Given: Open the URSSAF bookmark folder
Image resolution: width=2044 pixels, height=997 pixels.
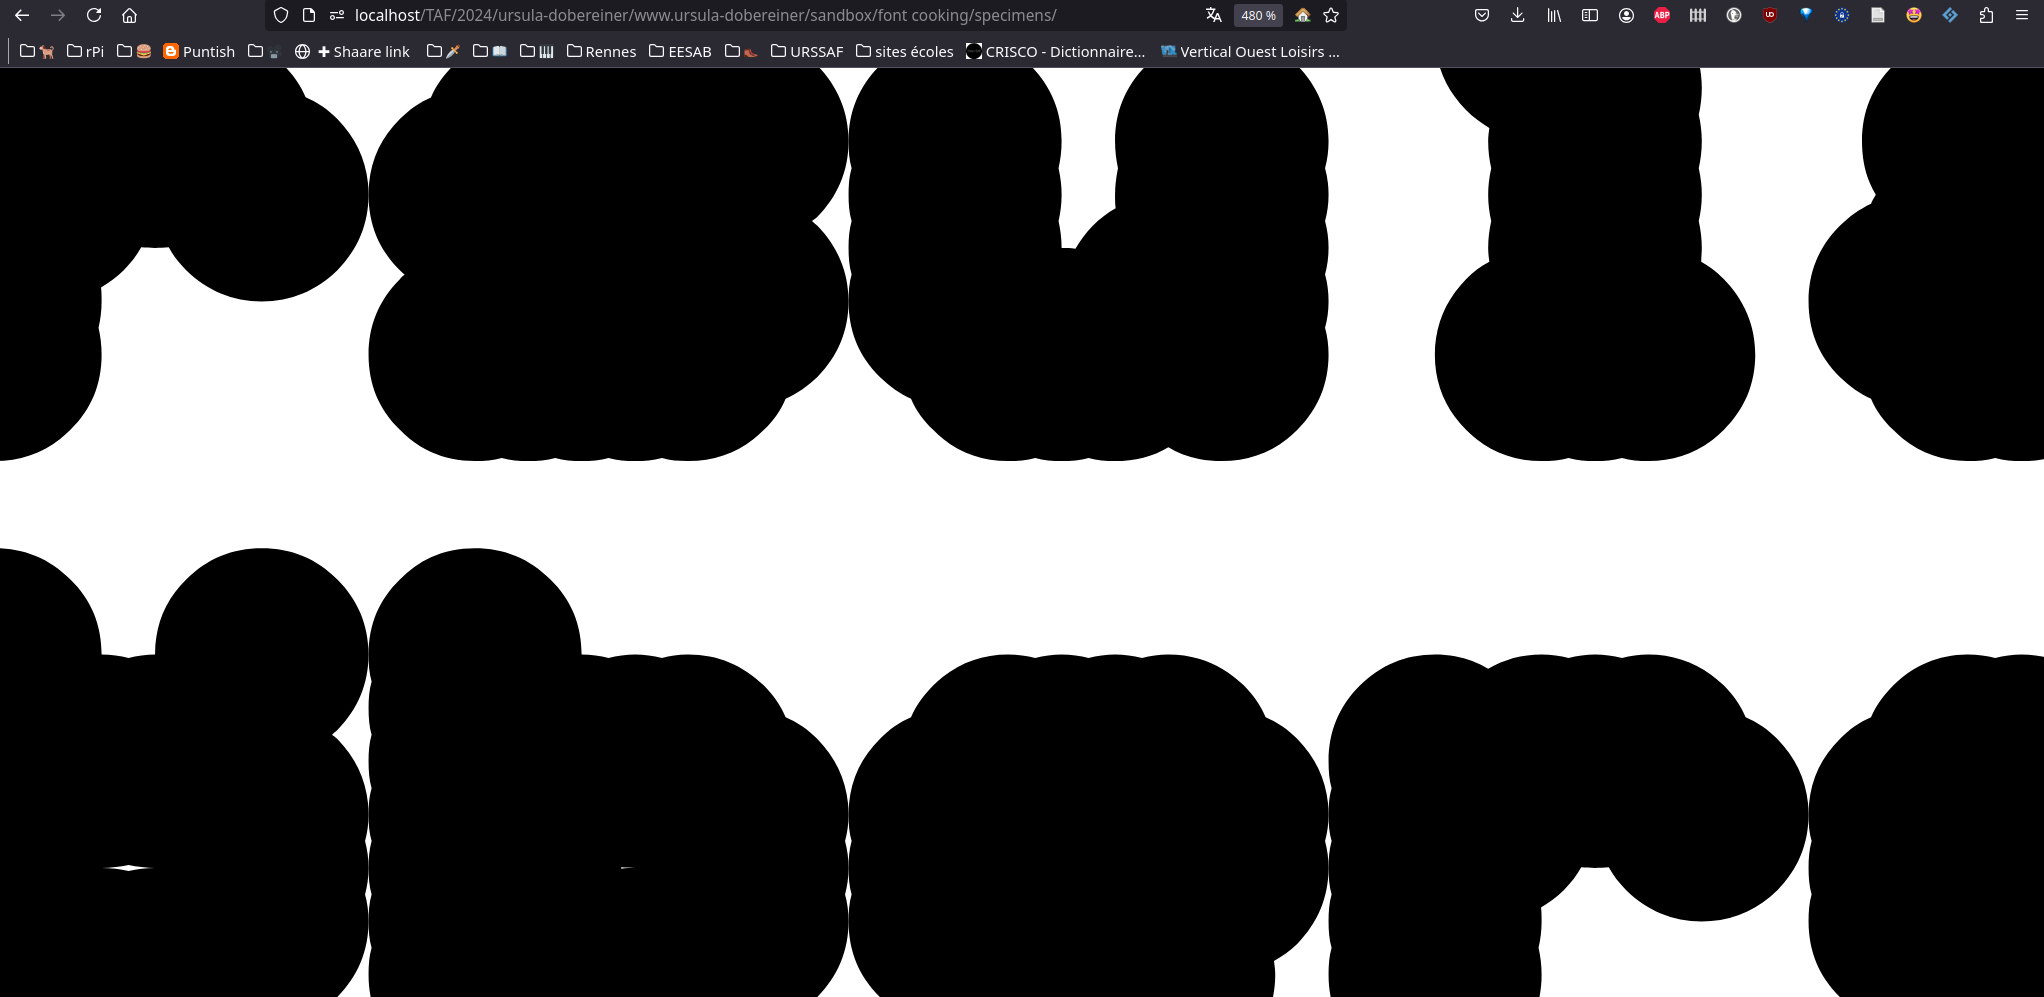Looking at the screenshot, I should tap(807, 51).
